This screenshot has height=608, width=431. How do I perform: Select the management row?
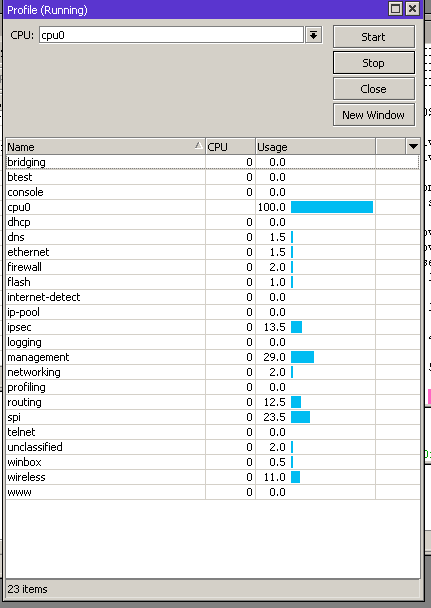point(213,357)
